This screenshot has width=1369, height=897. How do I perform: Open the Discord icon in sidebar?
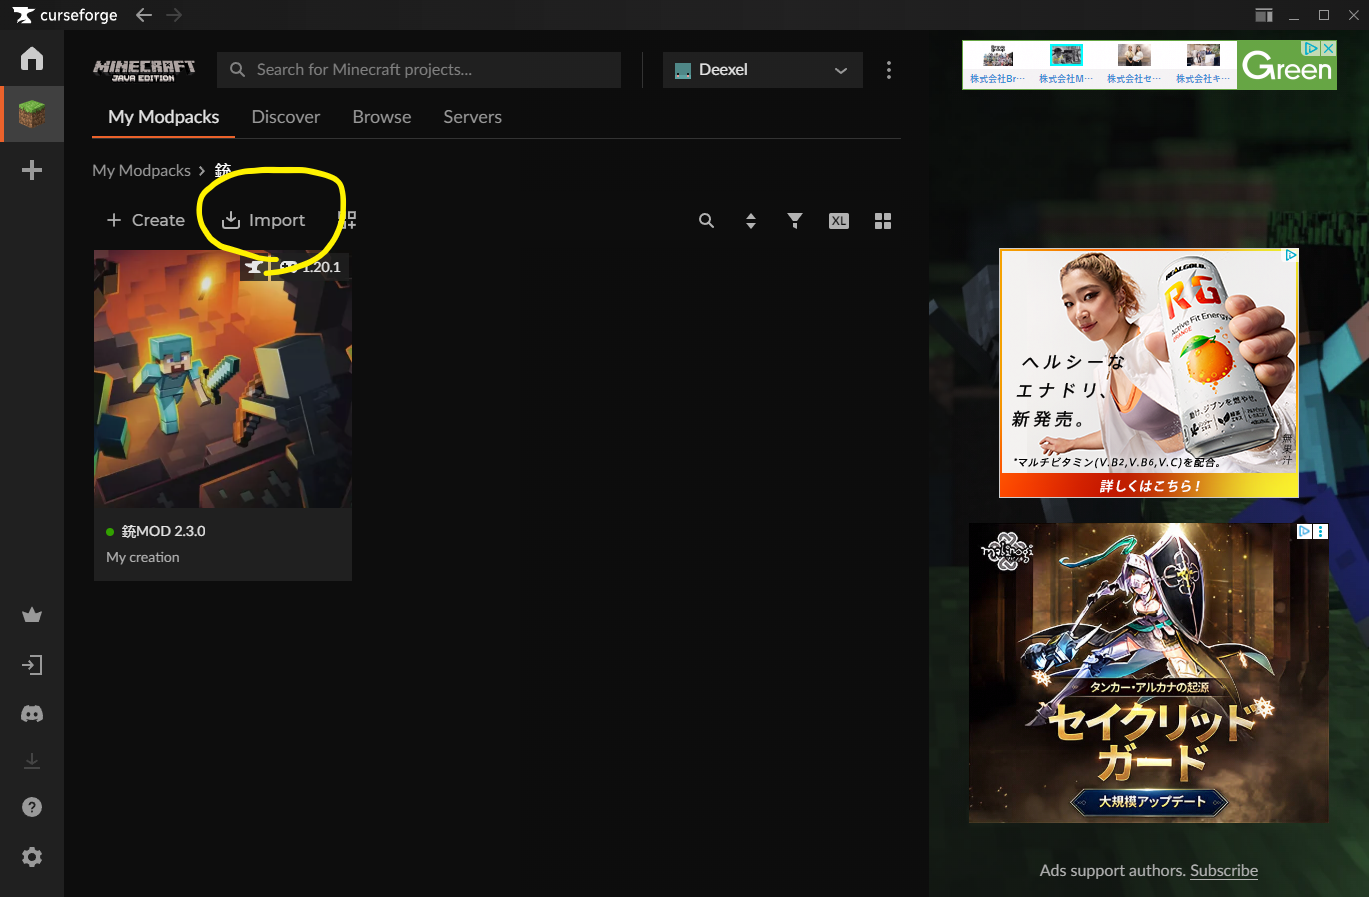pyautogui.click(x=32, y=714)
